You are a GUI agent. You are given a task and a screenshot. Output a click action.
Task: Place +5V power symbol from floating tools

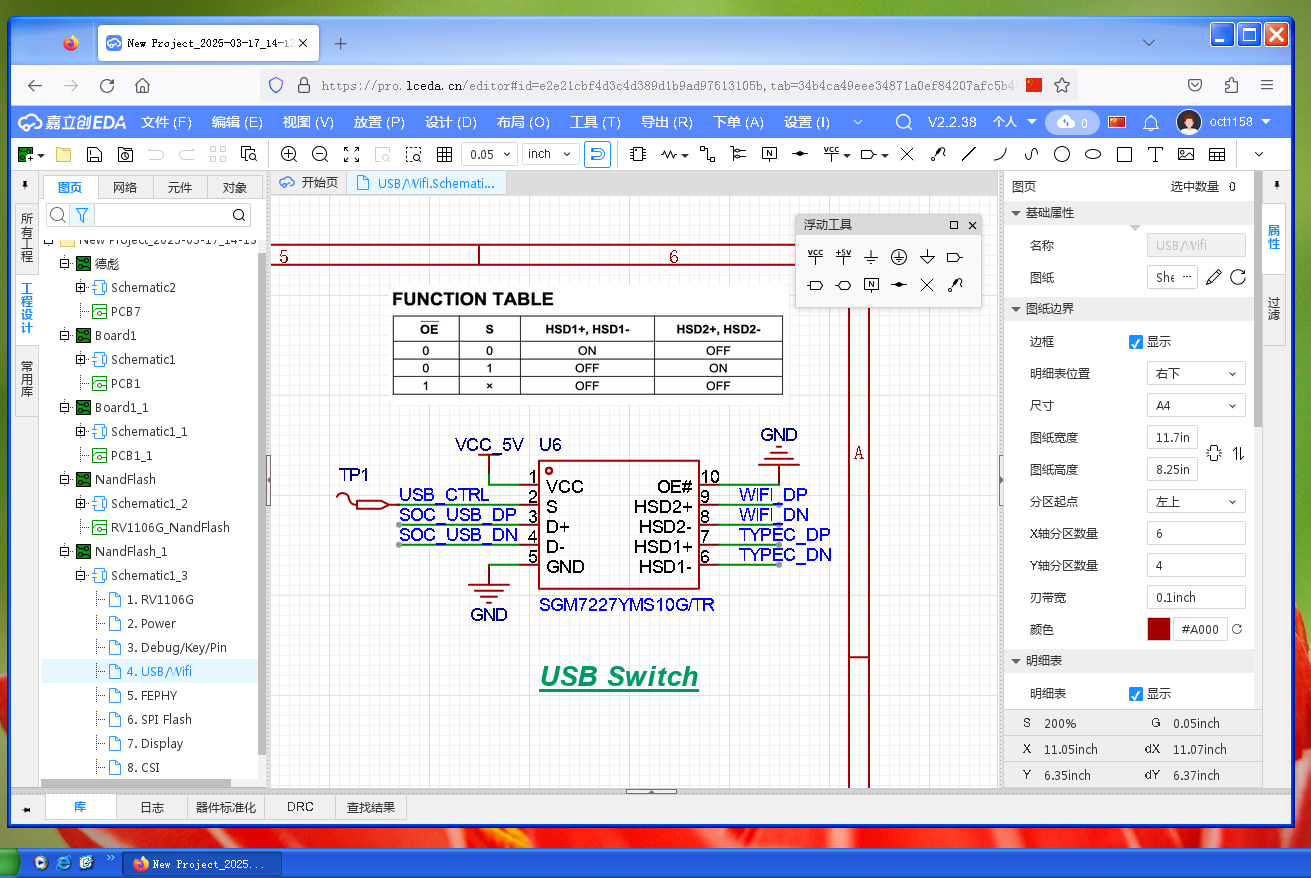pos(843,257)
